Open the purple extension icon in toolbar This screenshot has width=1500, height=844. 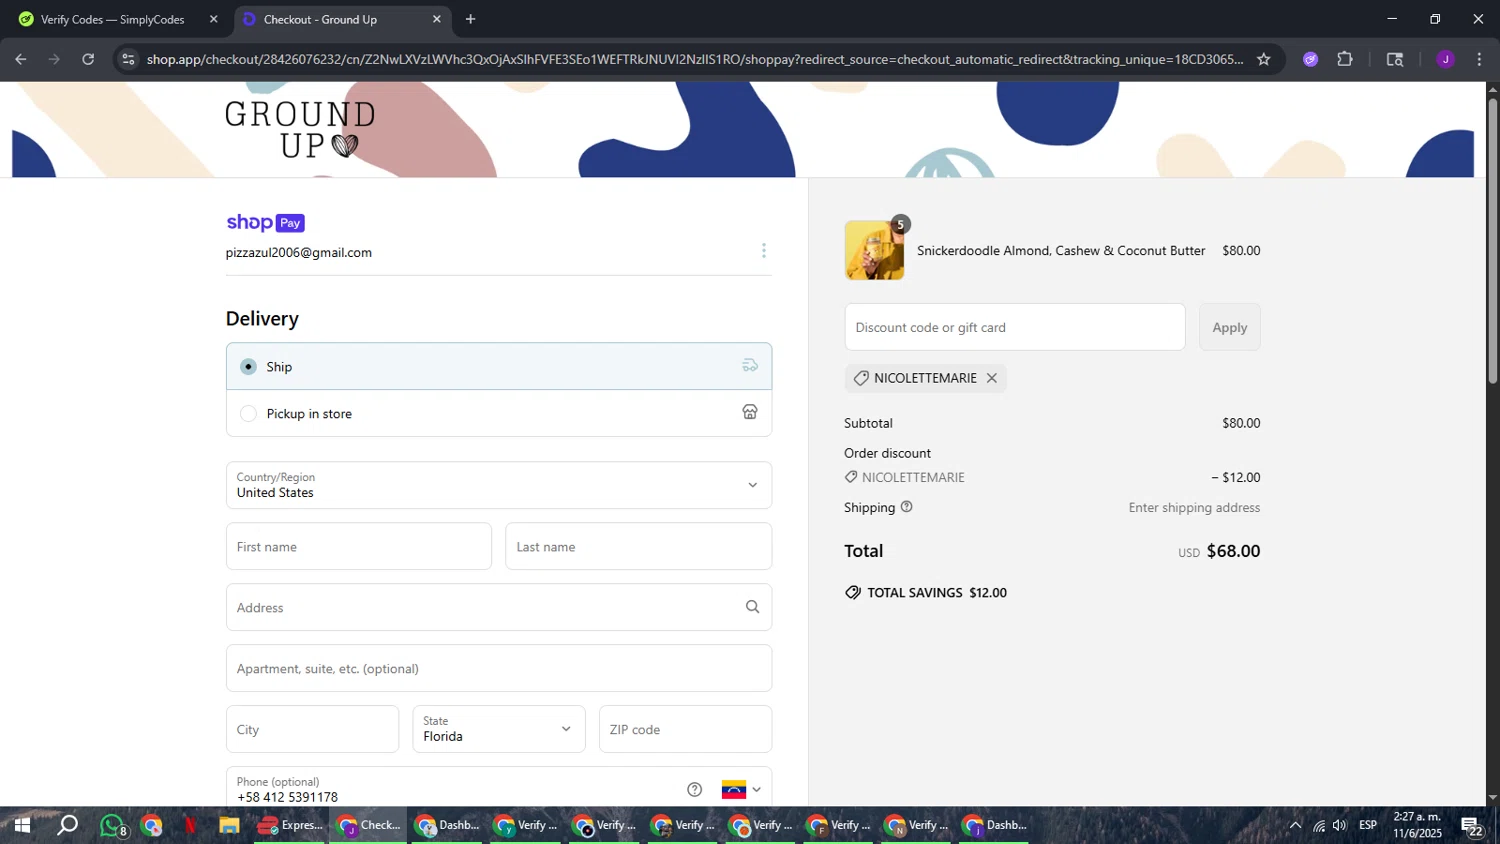coord(1311,59)
